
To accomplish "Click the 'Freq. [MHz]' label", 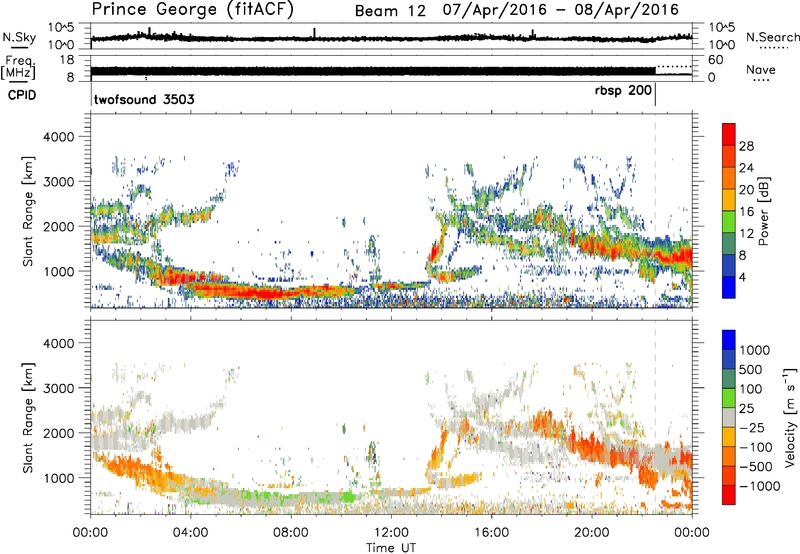I will pos(19,67).
